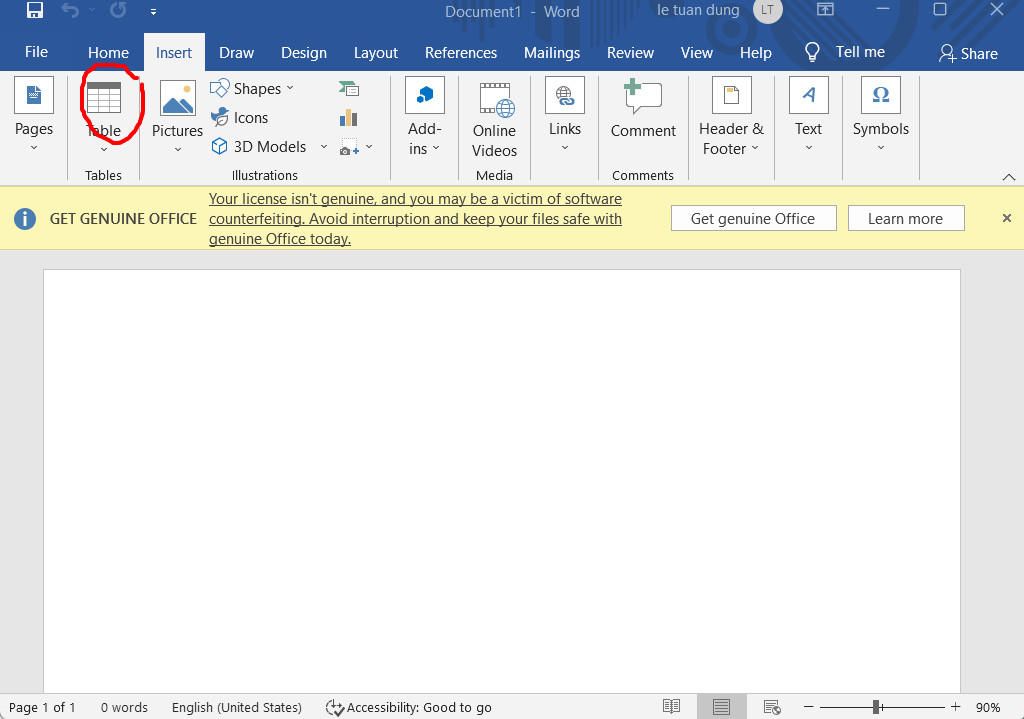Open the license isn't genuine warning link
Viewport: 1024px width, 719px height.
[x=415, y=219]
